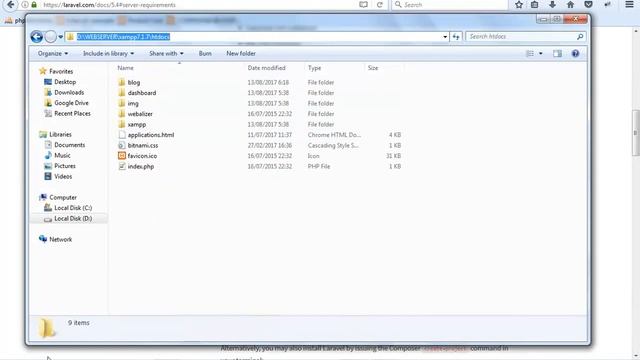Open Share with menu
This screenshot has width=640, height=360.
[166, 53]
